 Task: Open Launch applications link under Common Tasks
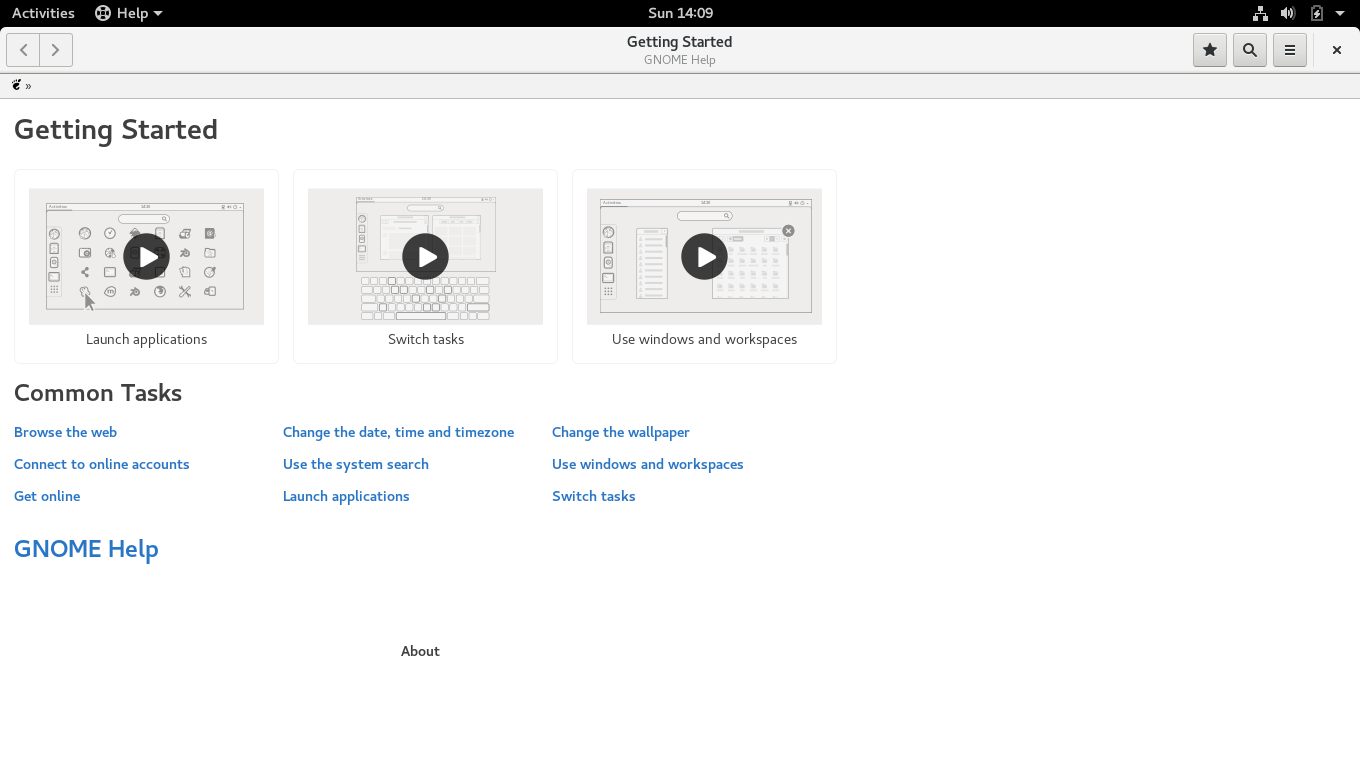click(x=346, y=496)
